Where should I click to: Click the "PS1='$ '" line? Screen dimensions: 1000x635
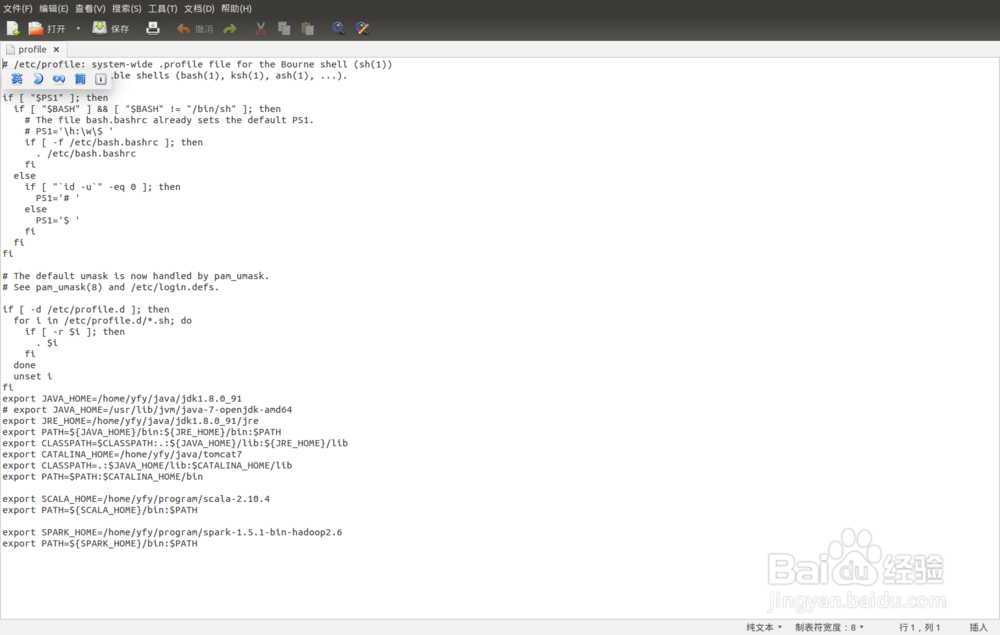(57, 221)
